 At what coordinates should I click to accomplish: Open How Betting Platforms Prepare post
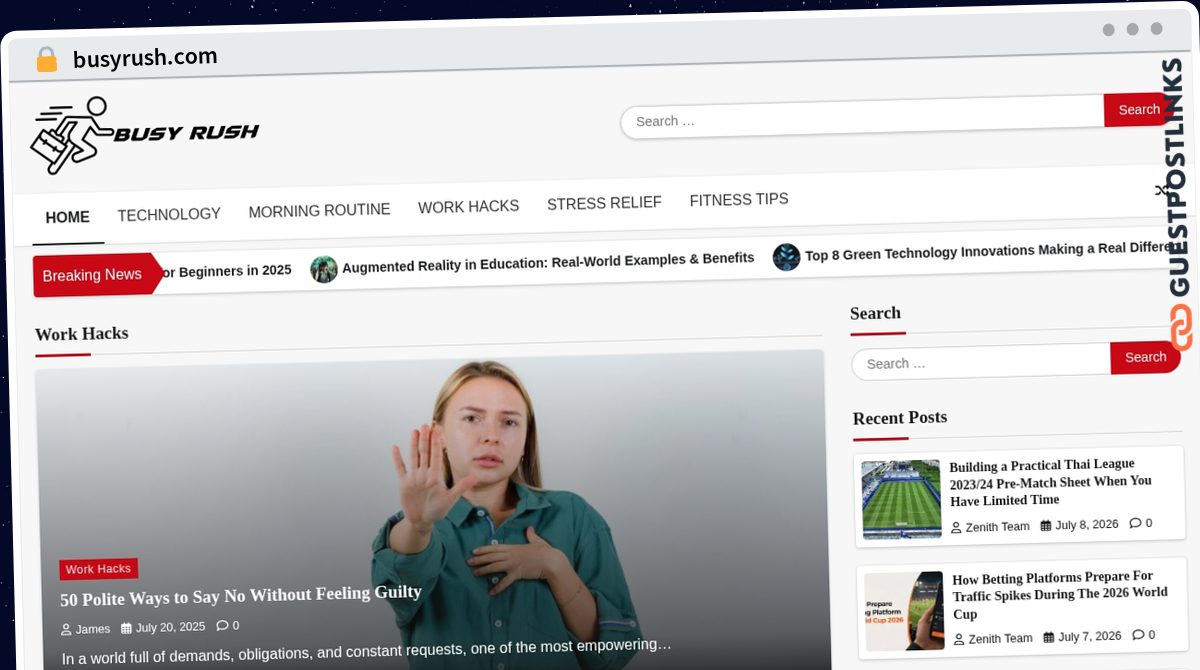1059,595
